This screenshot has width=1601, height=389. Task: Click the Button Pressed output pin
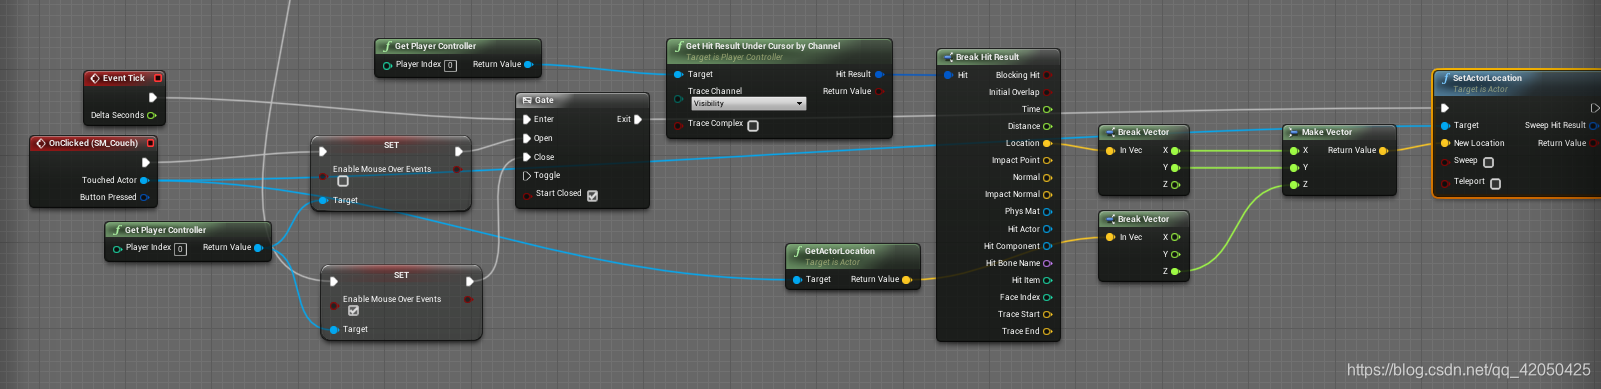pyautogui.click(x=144, y=197)
